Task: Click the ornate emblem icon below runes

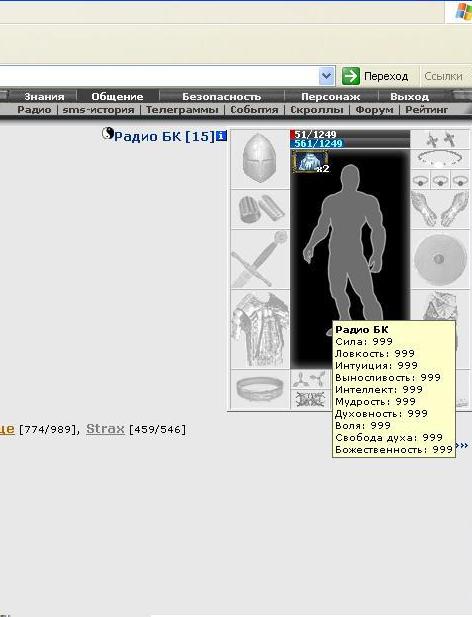Action: click(310, 400)
